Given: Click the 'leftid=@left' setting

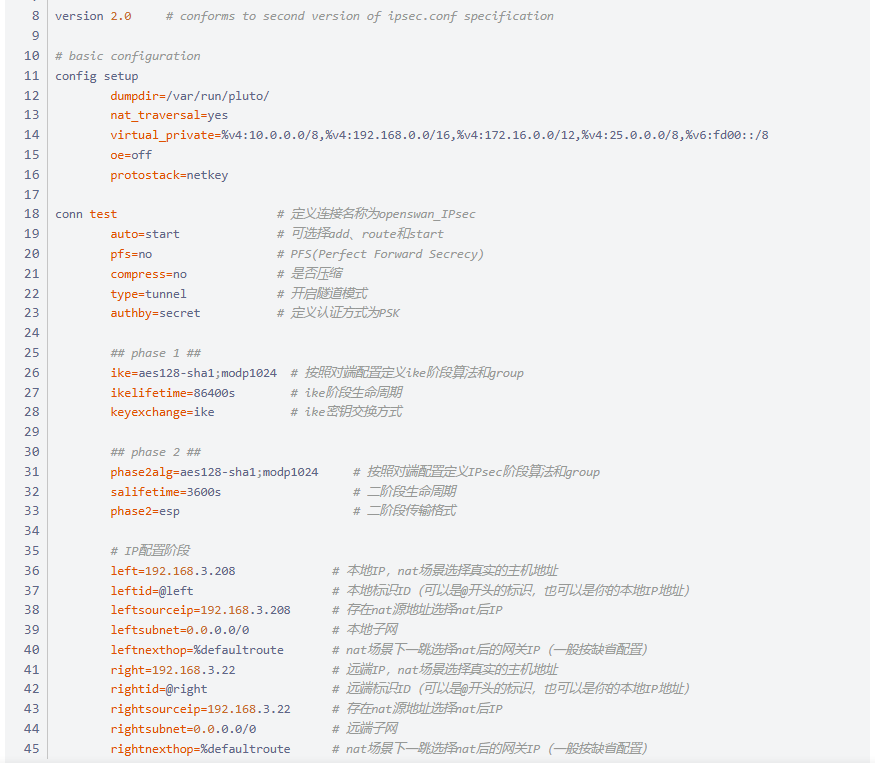Looking at the screenshot, I should point(152,591).
